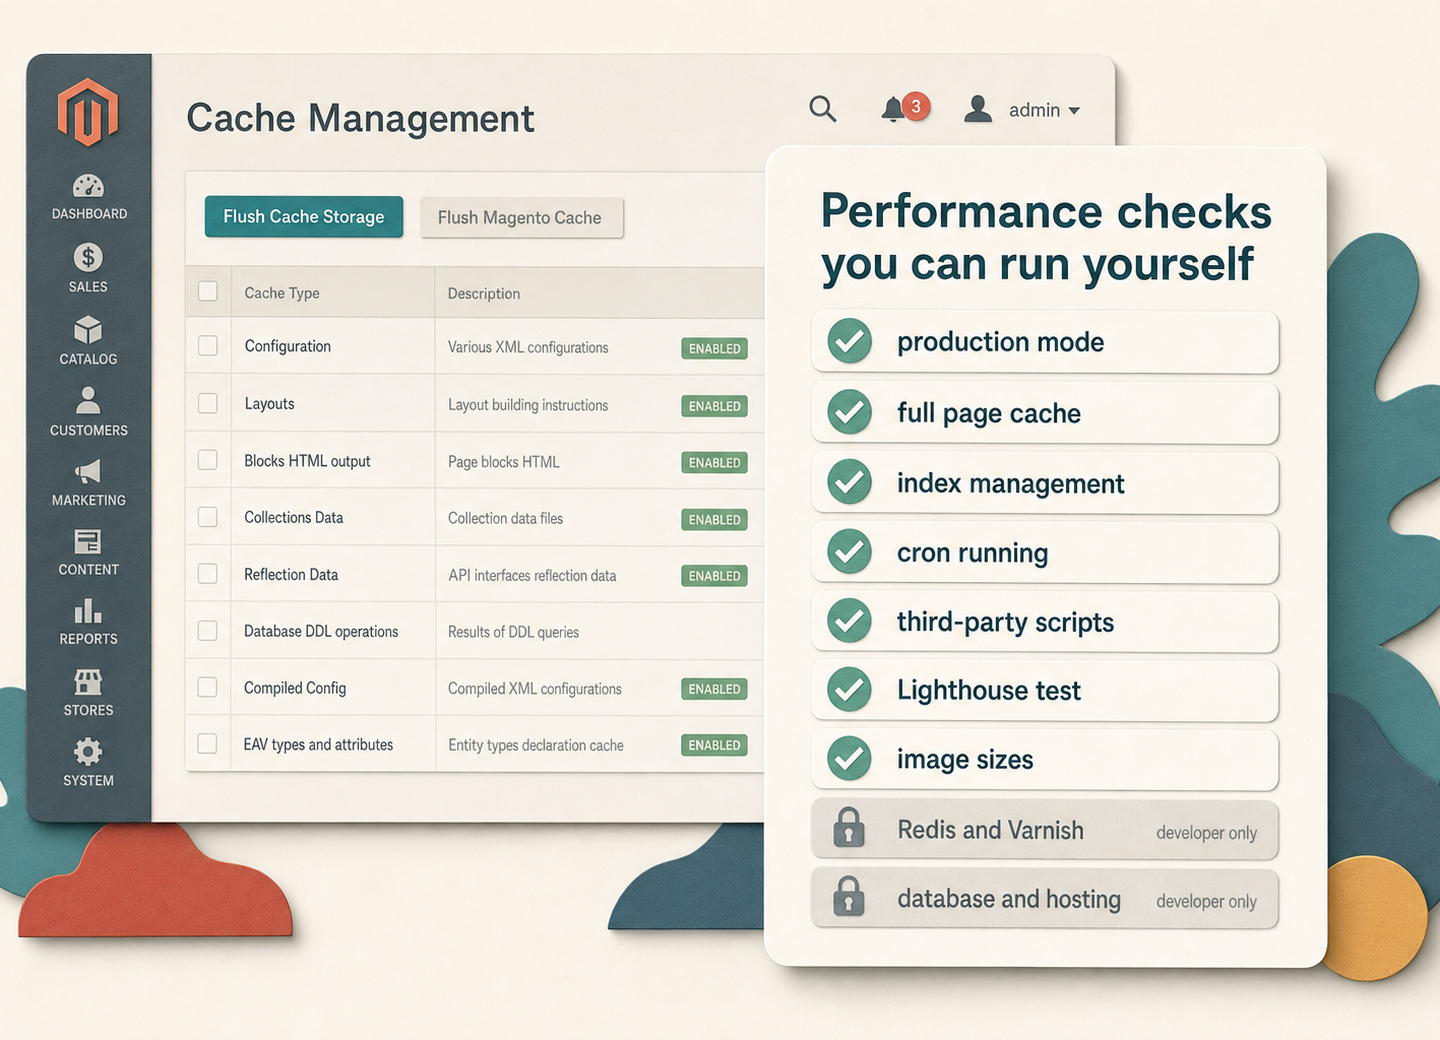Select the index management check item

tap(1045, 483)
